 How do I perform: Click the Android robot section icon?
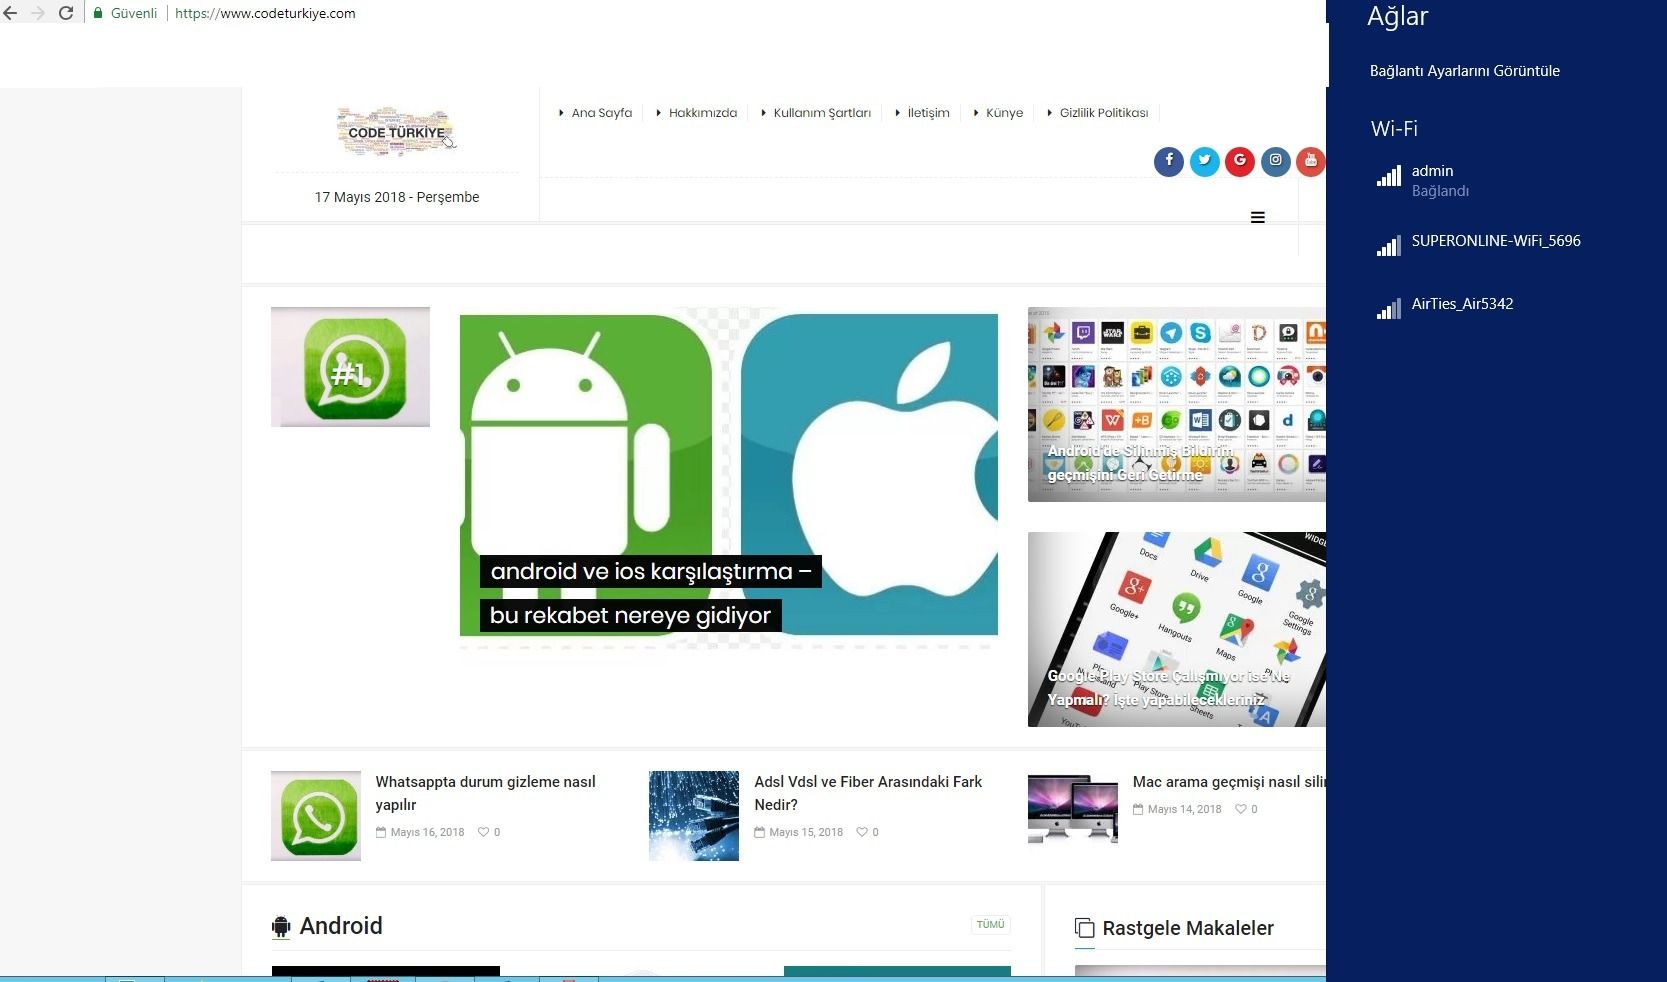tap(281, 927)
